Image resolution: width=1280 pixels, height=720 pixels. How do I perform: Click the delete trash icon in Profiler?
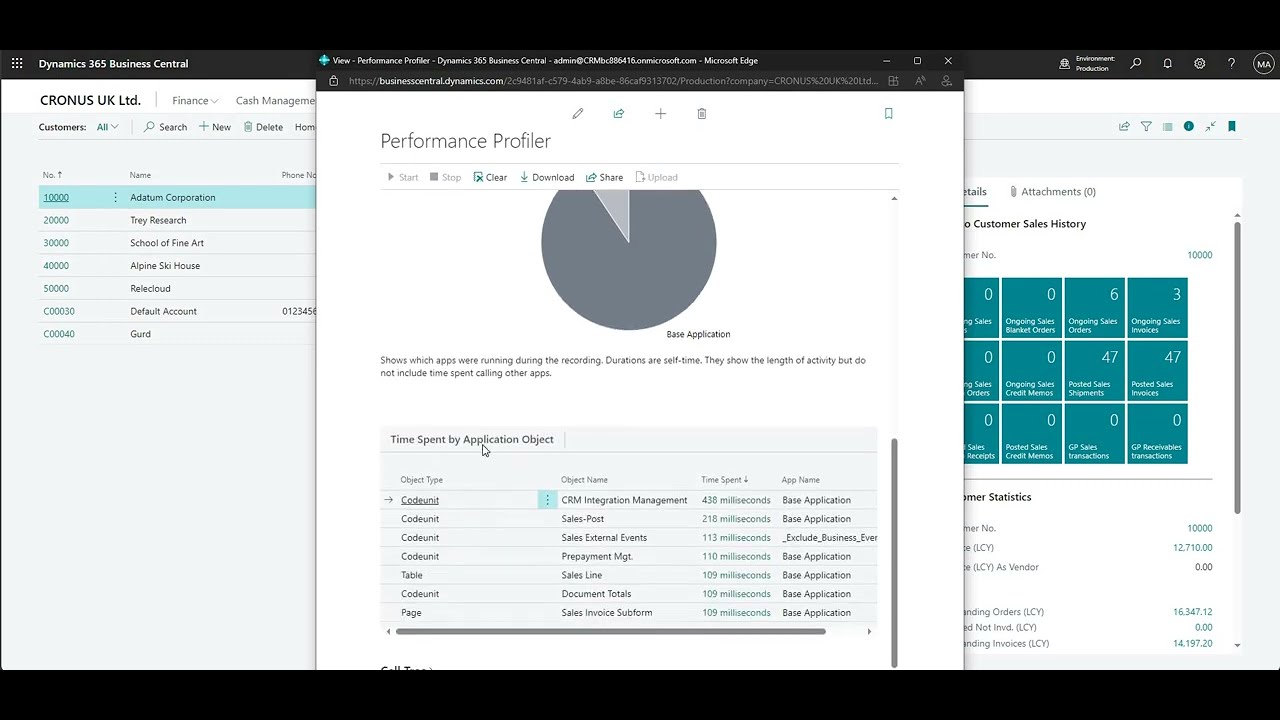702,114
